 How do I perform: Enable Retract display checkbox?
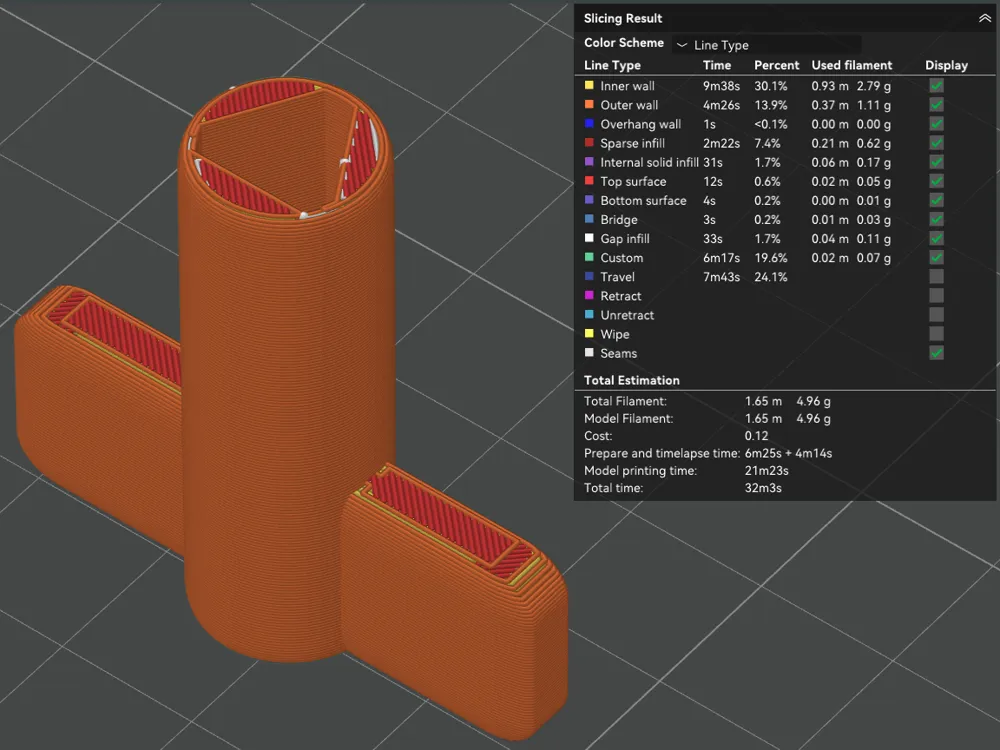point(936,296)
